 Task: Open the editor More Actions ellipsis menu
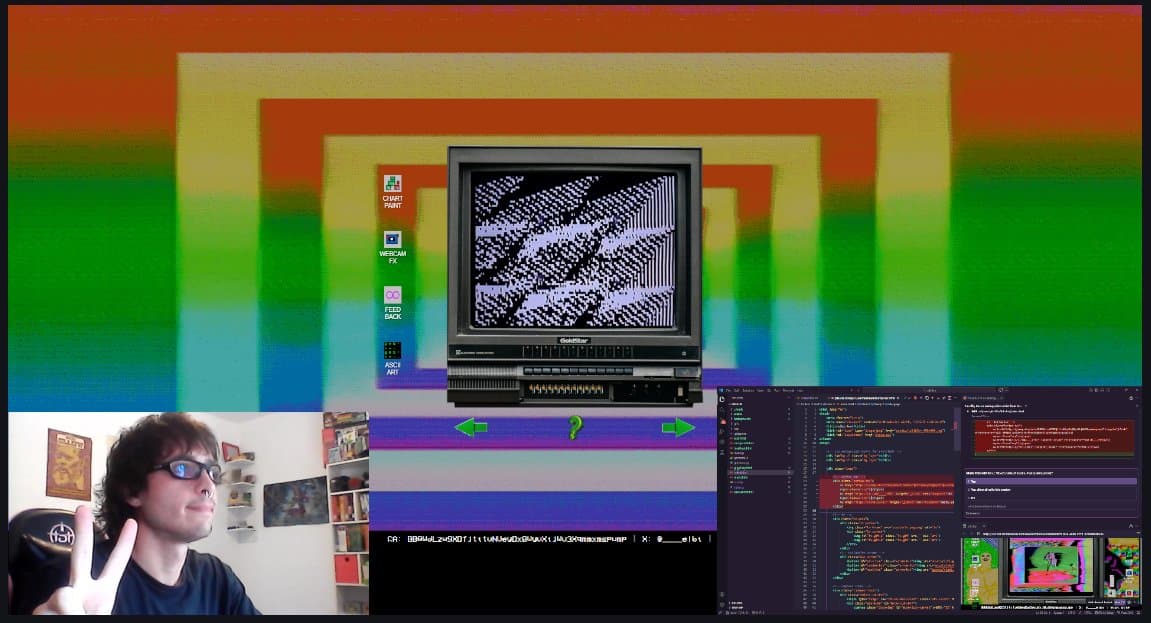tap(955, 397)
